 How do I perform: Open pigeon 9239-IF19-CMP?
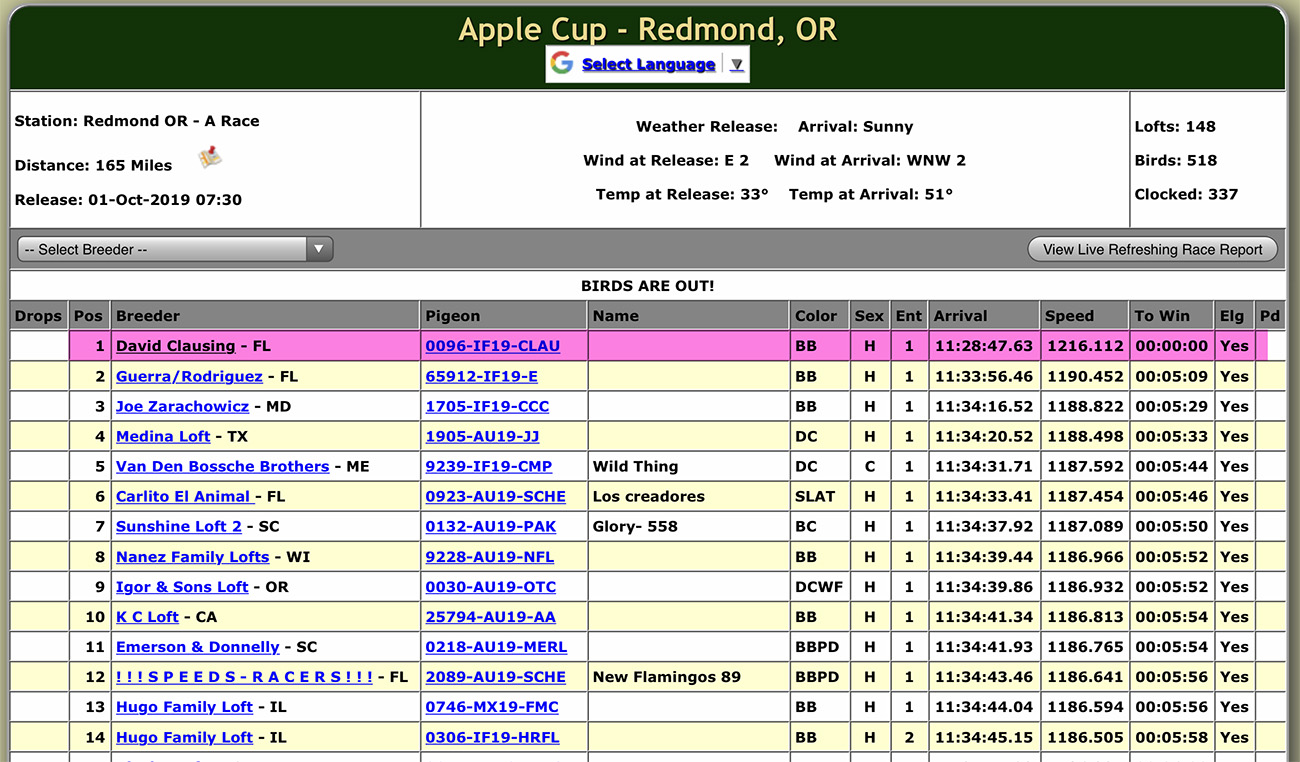[x=488, y=466]
